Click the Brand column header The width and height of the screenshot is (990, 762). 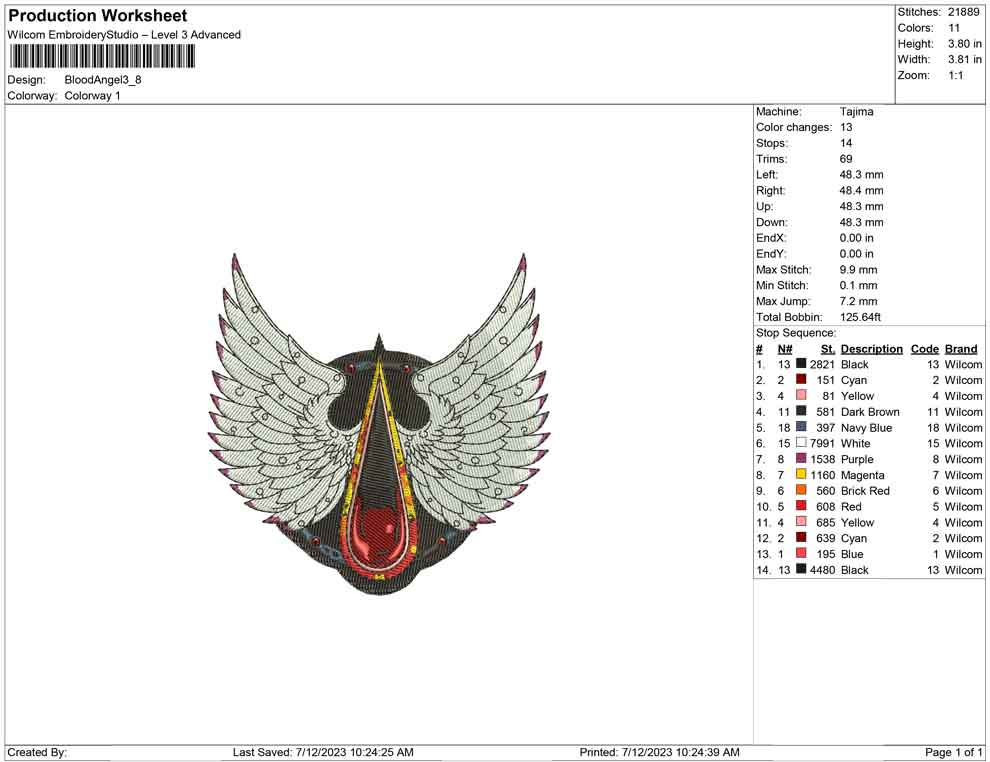click(x=961, y=349)
